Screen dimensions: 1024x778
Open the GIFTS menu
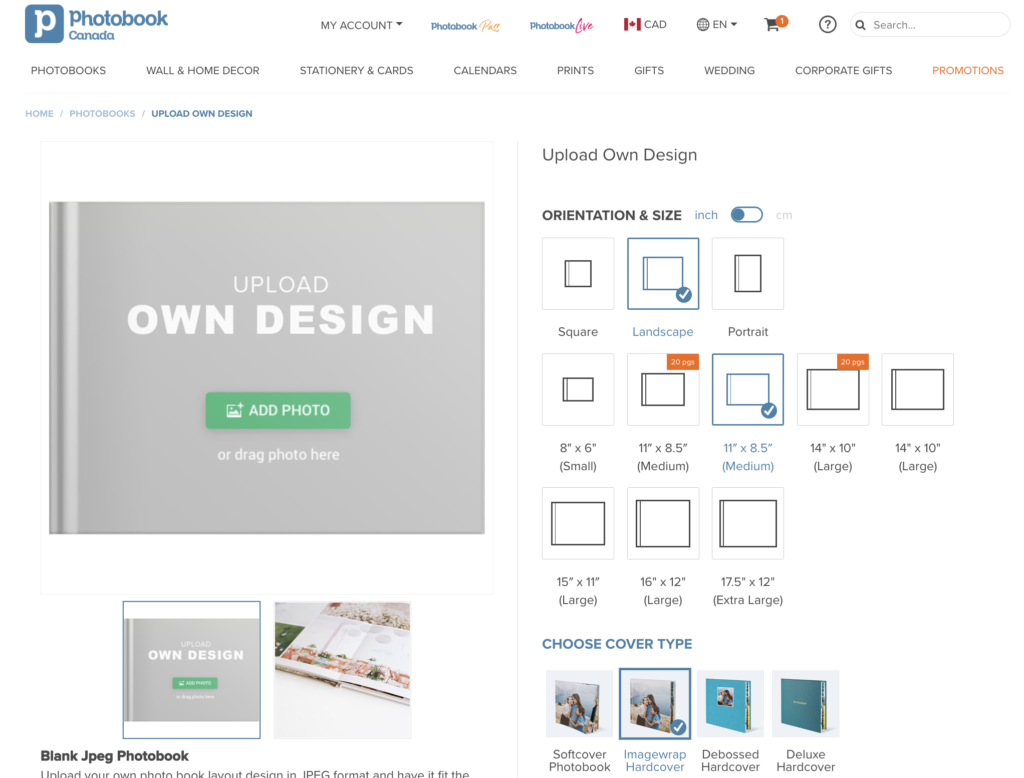649,71
